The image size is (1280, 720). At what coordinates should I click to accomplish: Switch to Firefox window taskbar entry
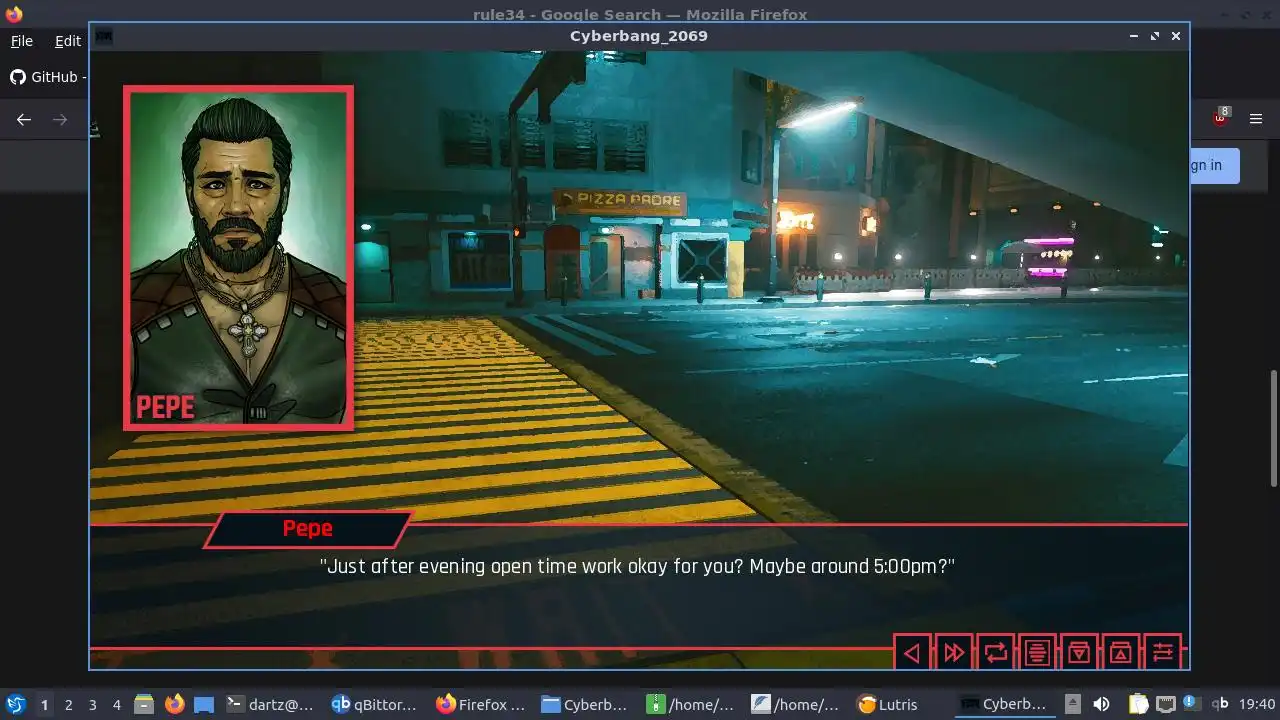click(x=481, y=704)
